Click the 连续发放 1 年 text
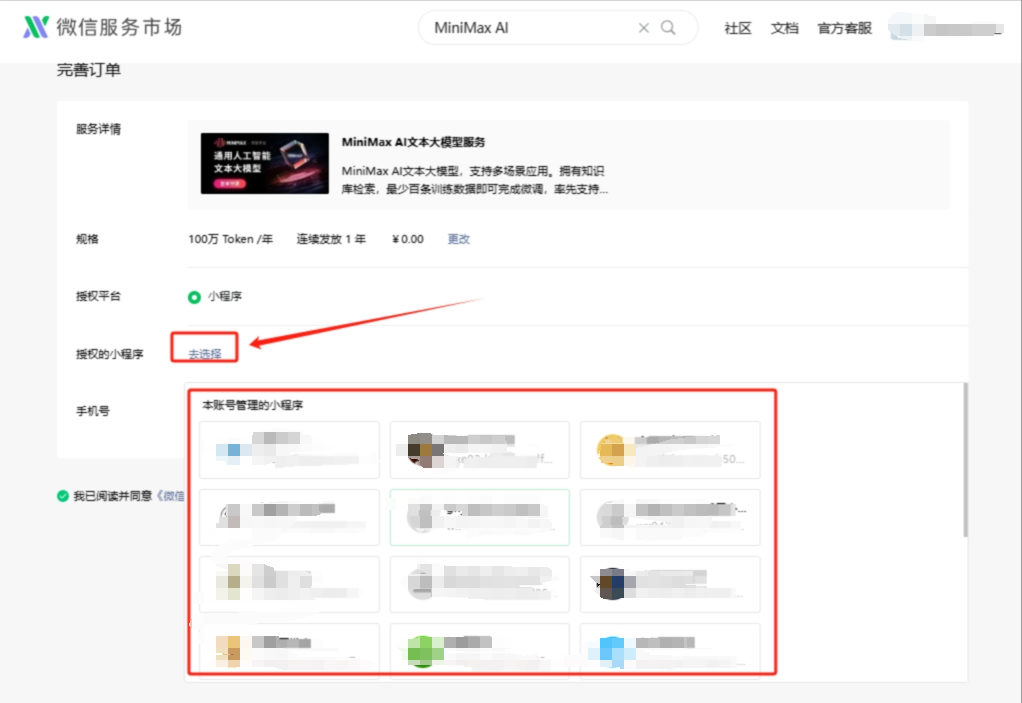This screenshot has height=703, width=1022. [331, 239]
